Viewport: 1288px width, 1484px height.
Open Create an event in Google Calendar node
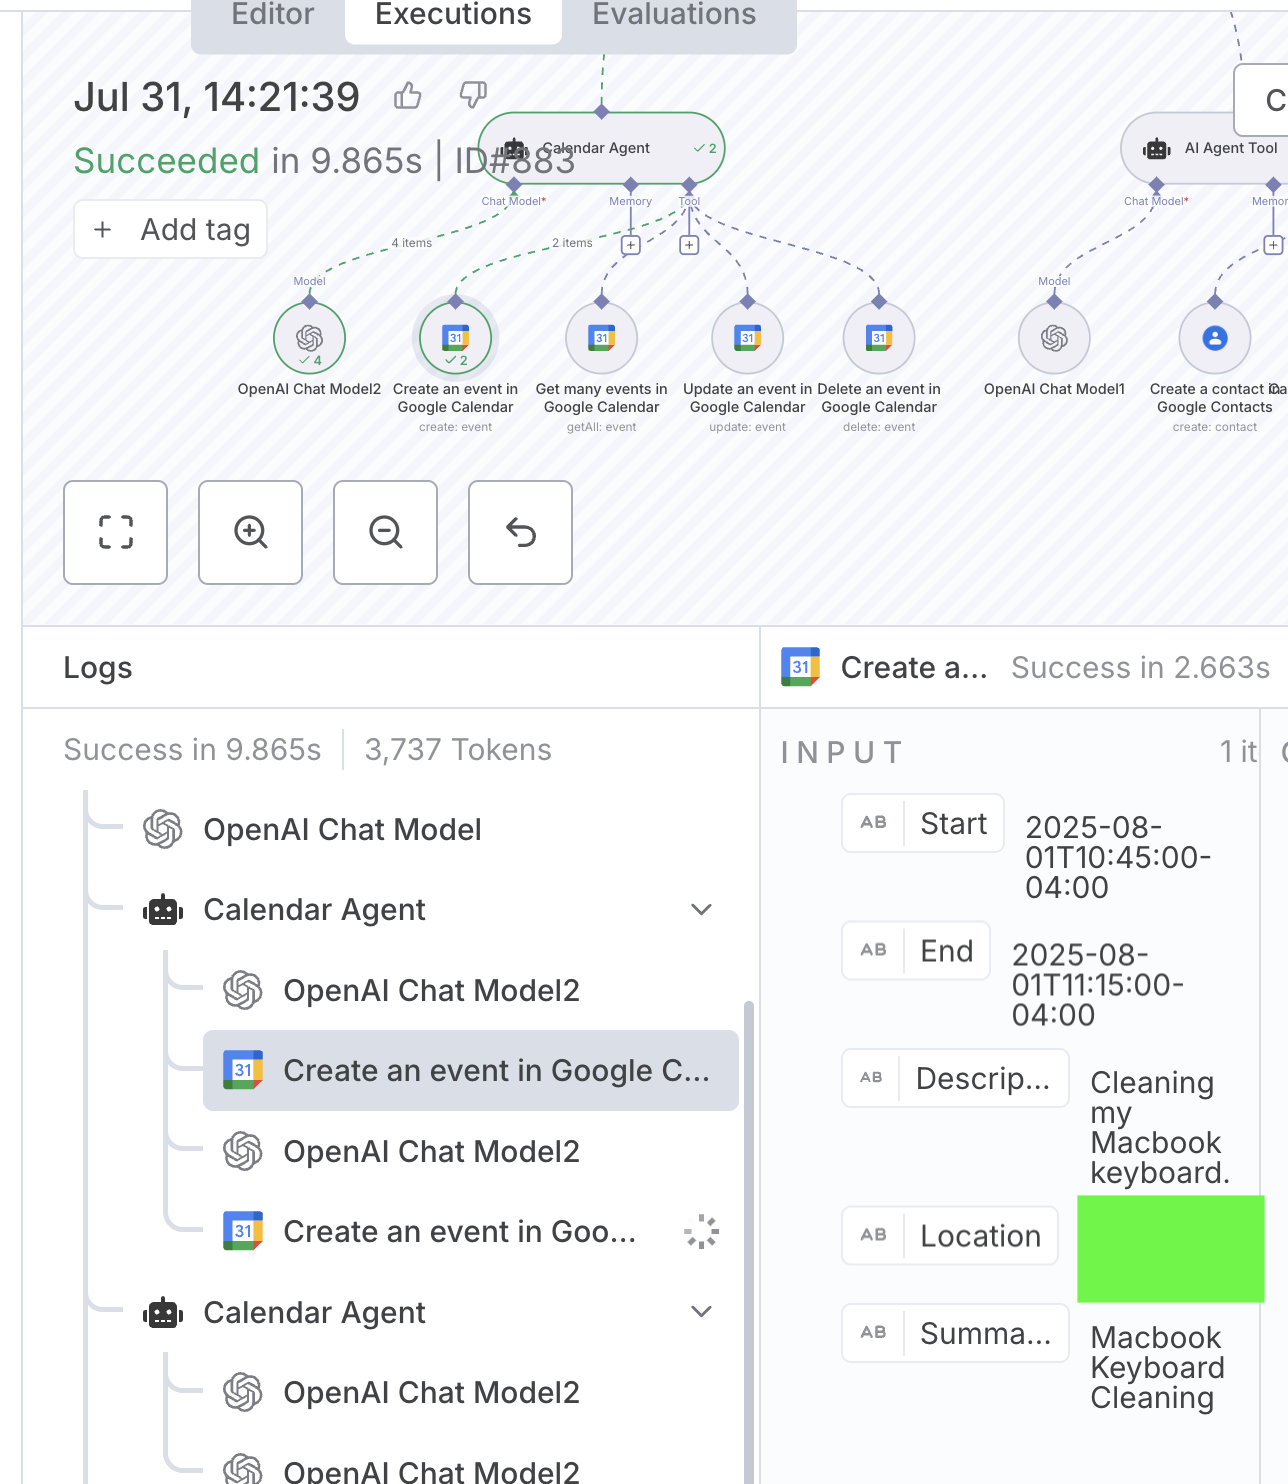pos(456,338)
